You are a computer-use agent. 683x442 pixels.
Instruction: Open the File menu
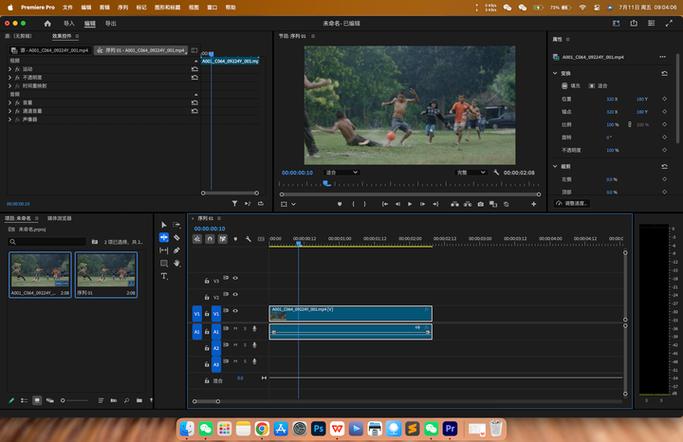click(68, 7)
